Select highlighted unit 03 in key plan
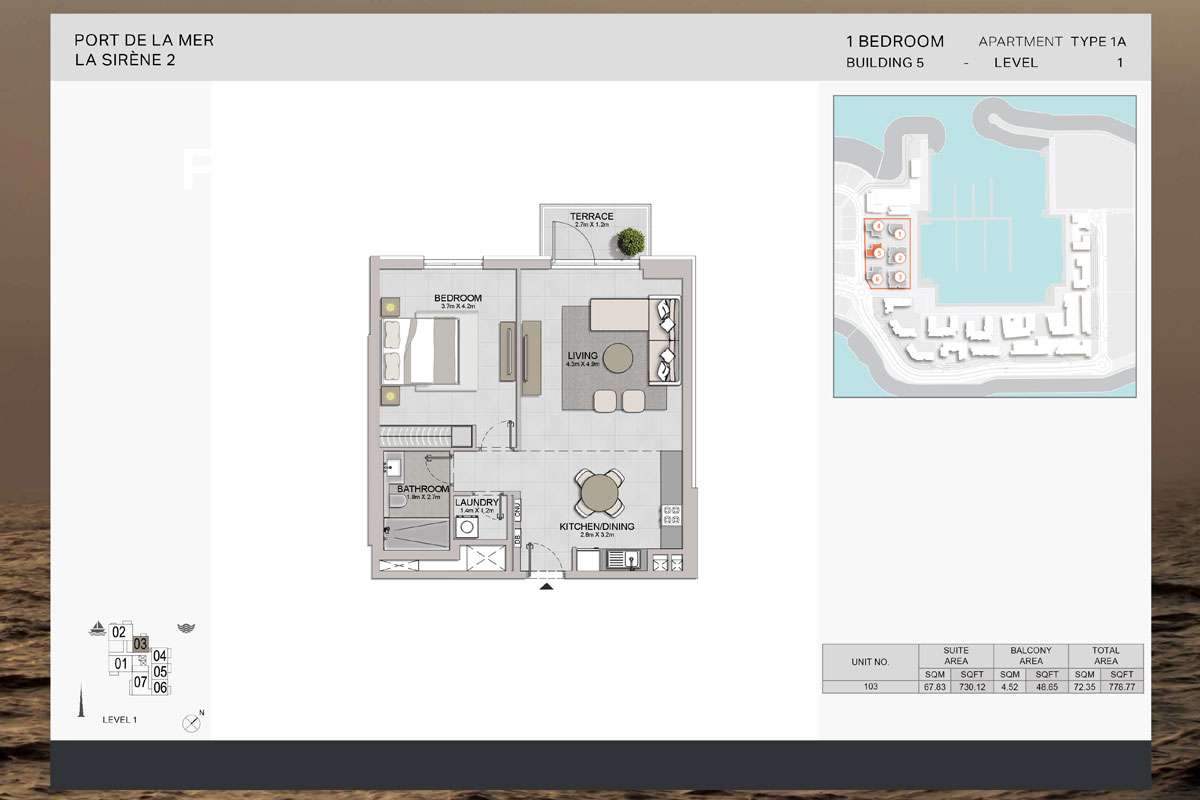Viewport: 1200px width, 800px height. click(x=141, y=644)
